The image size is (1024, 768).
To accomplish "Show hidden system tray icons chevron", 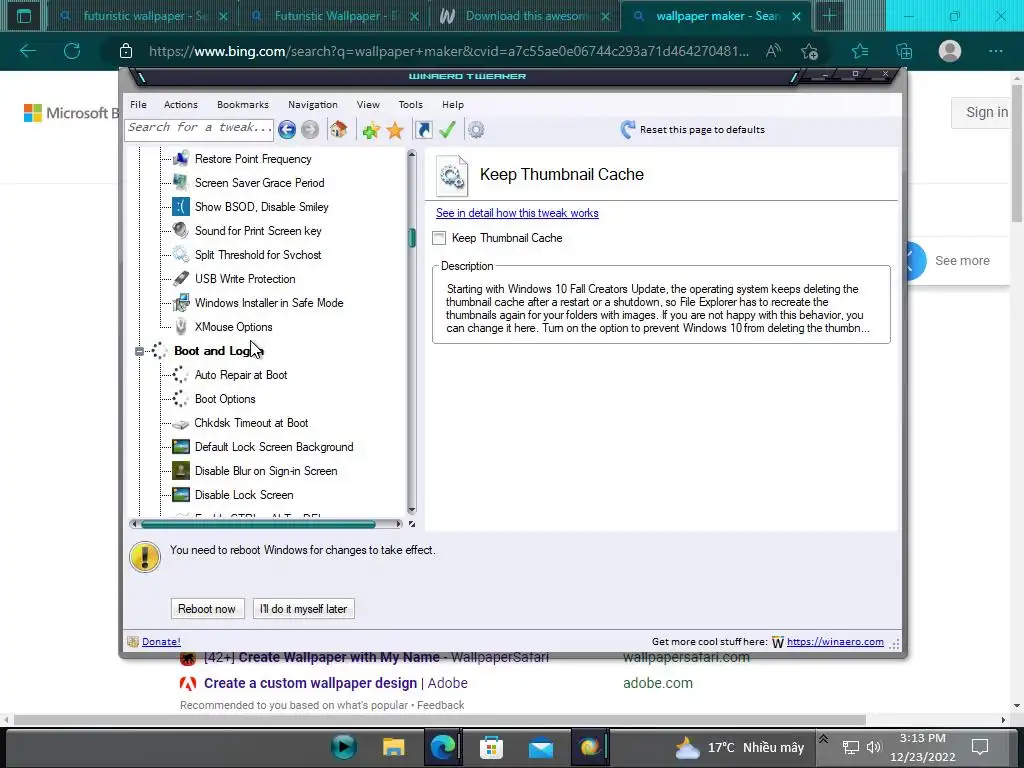I will (823, 739).
